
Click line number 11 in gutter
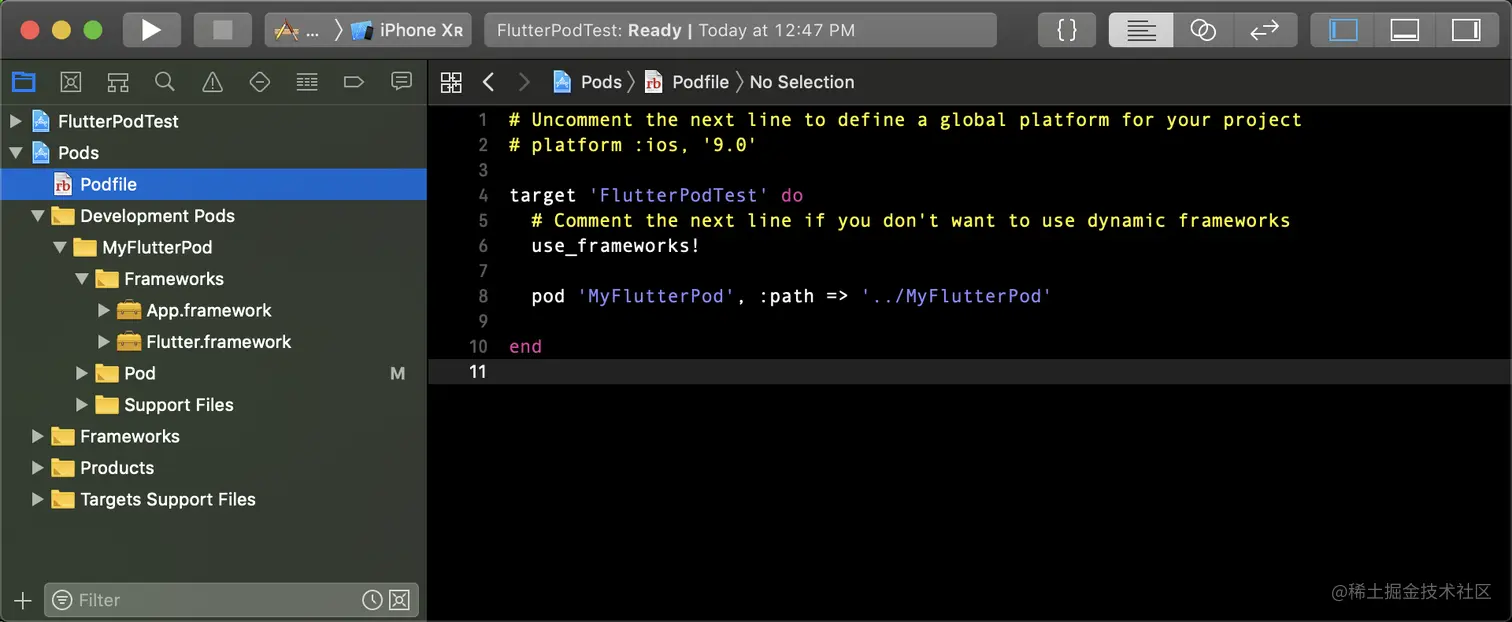477,371
